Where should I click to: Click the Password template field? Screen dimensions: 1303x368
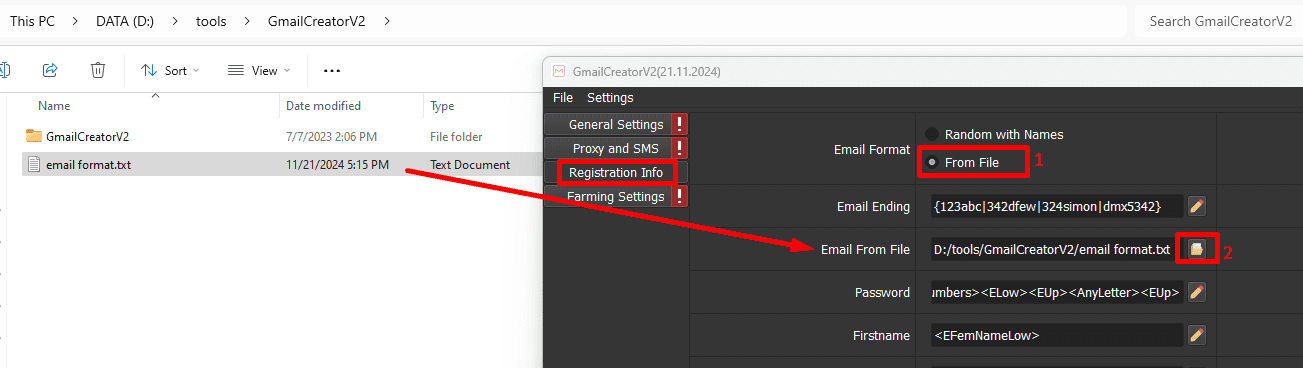pyautogui.click(x=1057, y=293)
